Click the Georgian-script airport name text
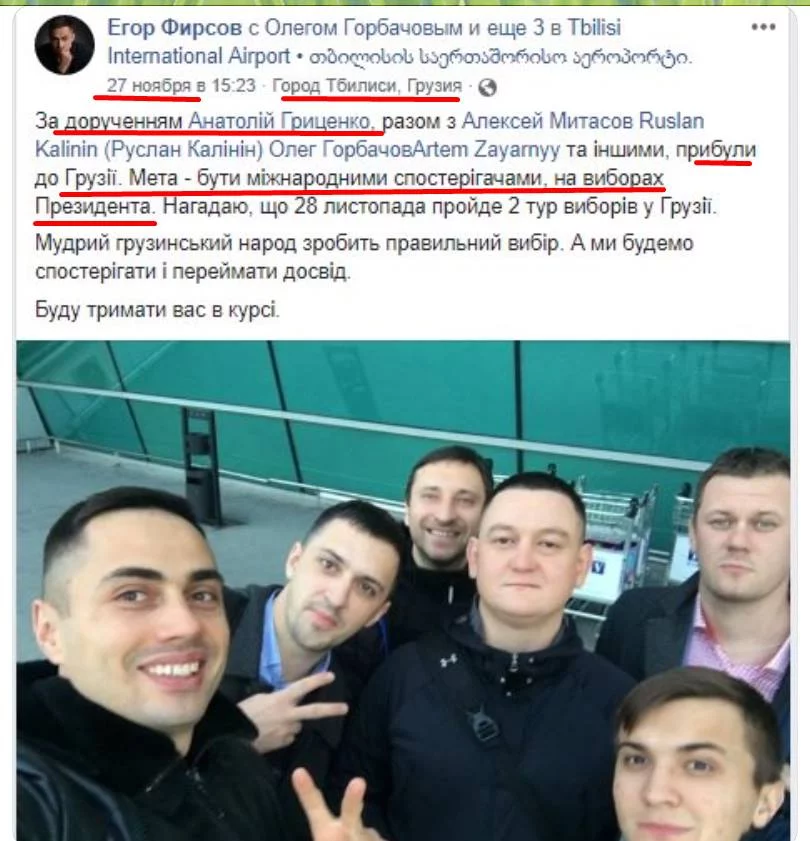Image resolution: width=810 pixels, height=841 pixels. [500, 57]
